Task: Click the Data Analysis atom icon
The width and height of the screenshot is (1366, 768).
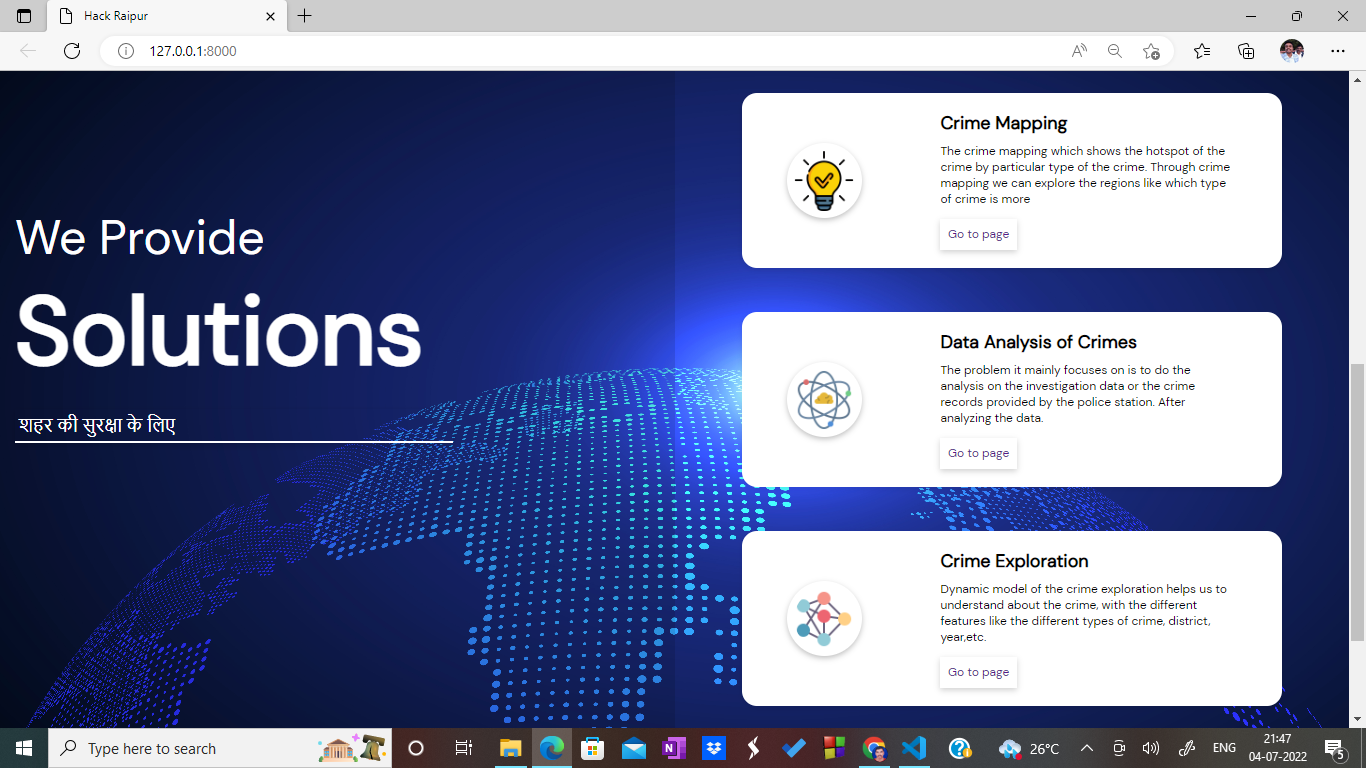Action: pos(824,400)
